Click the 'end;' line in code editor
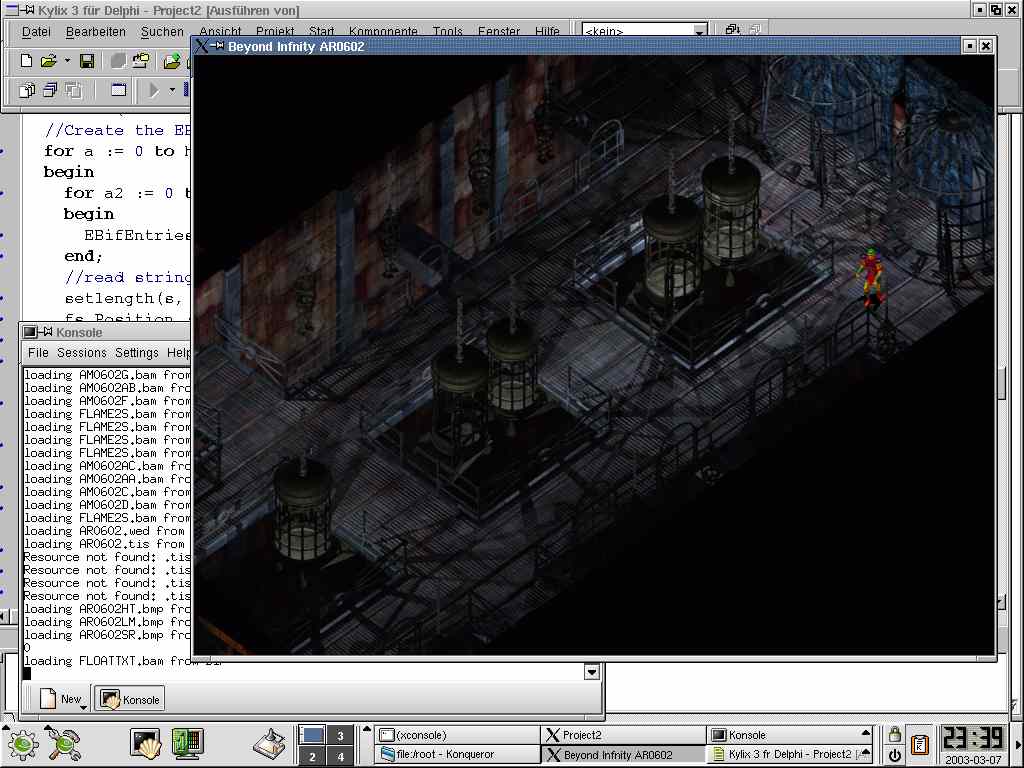The height and width of the screenshot is (768, 1024). coord(83,256)
